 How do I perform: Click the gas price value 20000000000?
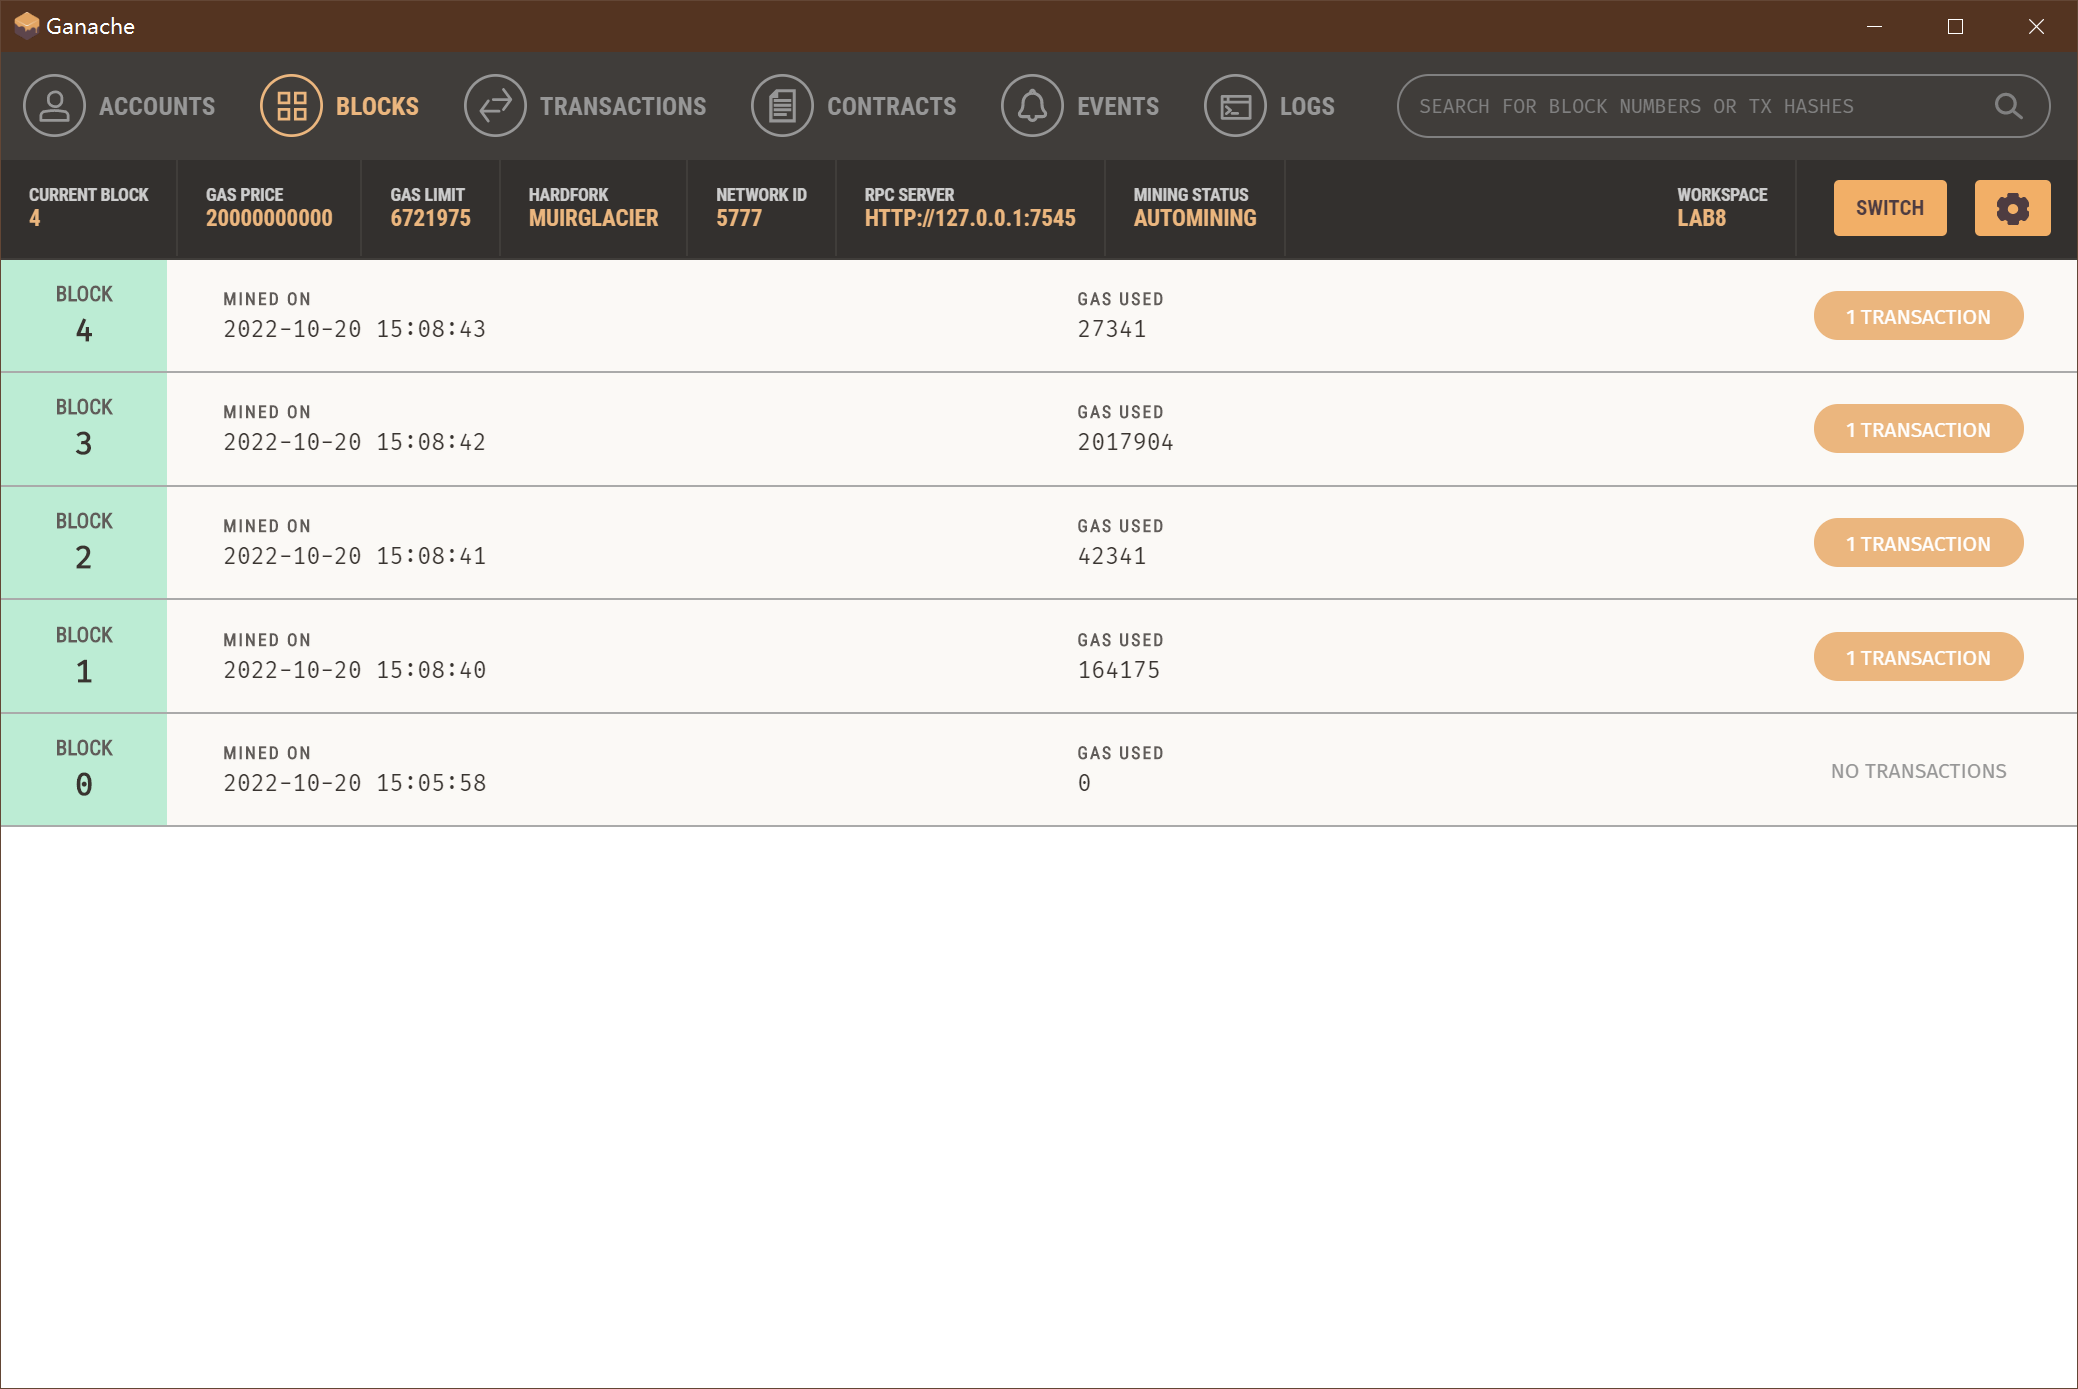click(x=269, y=218)
